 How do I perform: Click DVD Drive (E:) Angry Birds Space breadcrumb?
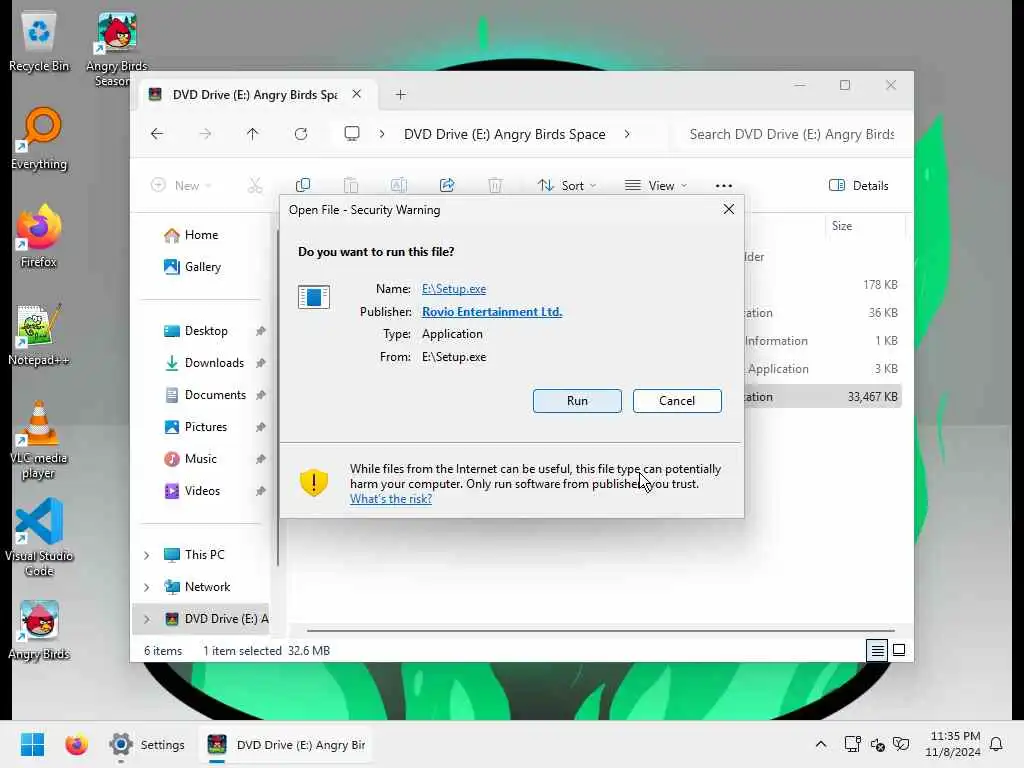pos(504,134)
